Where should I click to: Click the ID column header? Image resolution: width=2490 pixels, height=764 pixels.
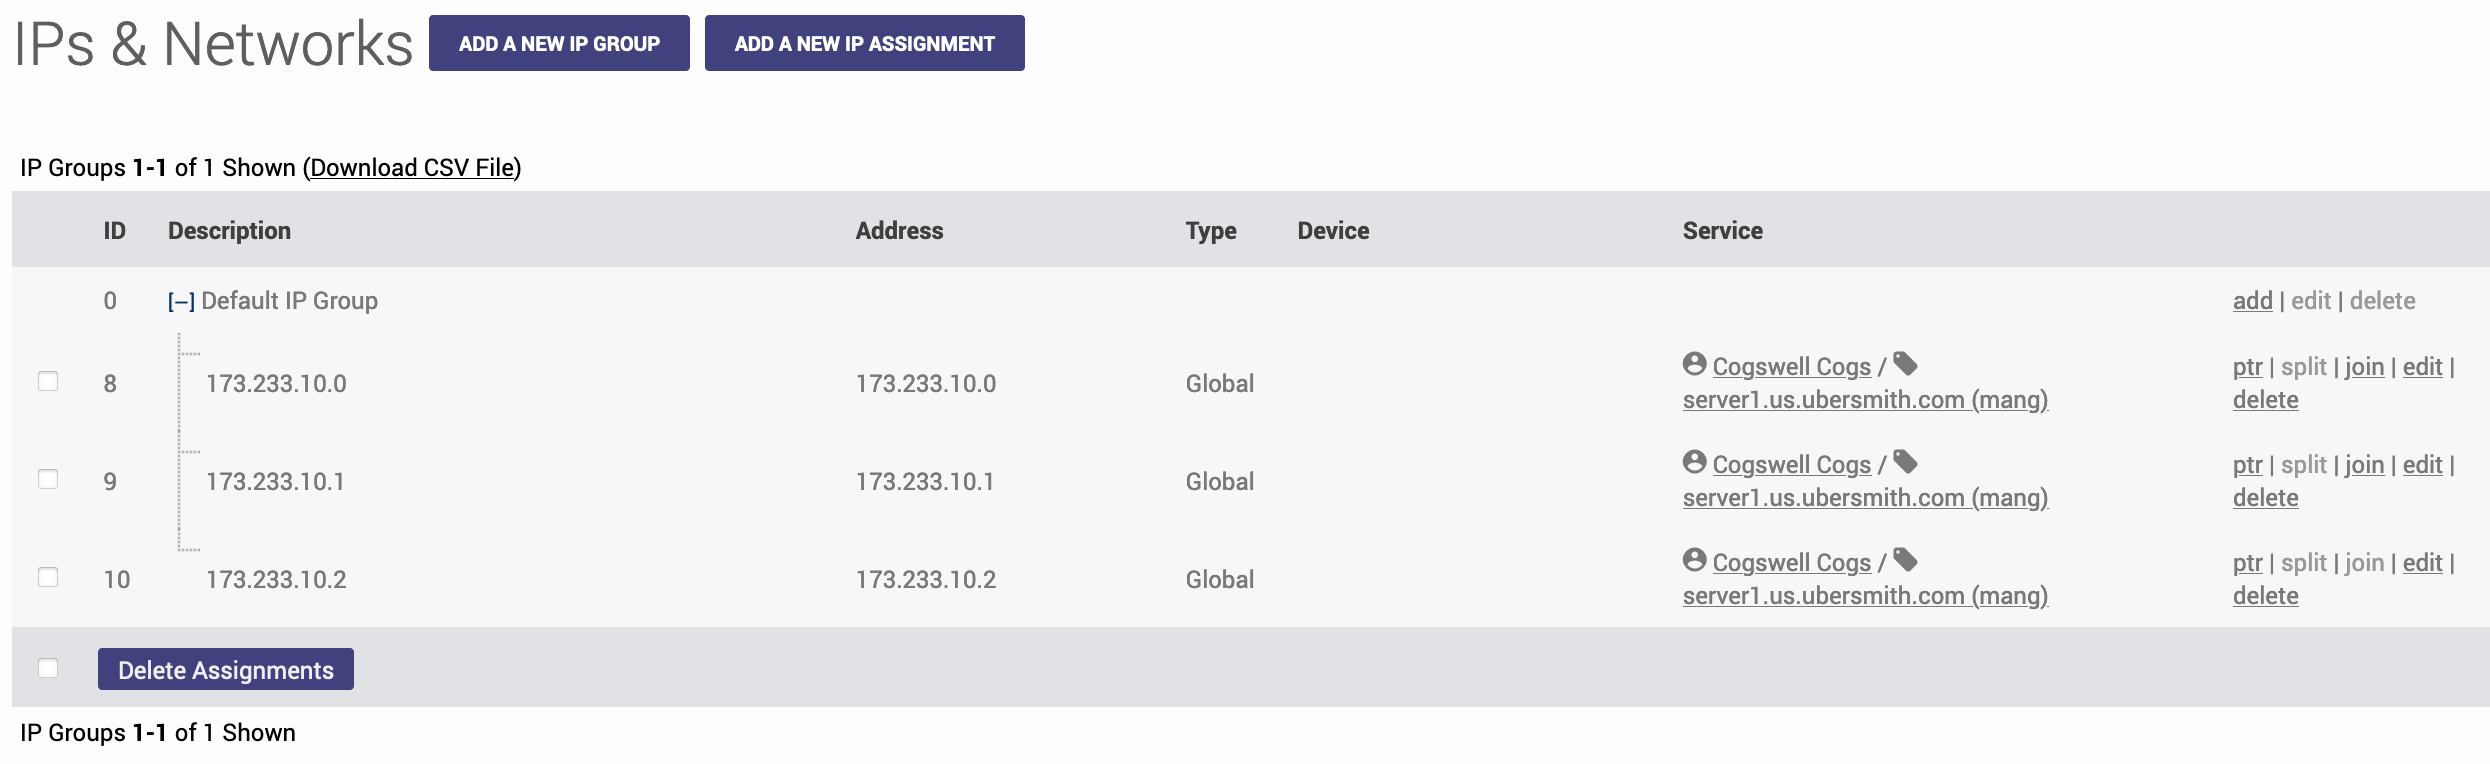(114, 231)
